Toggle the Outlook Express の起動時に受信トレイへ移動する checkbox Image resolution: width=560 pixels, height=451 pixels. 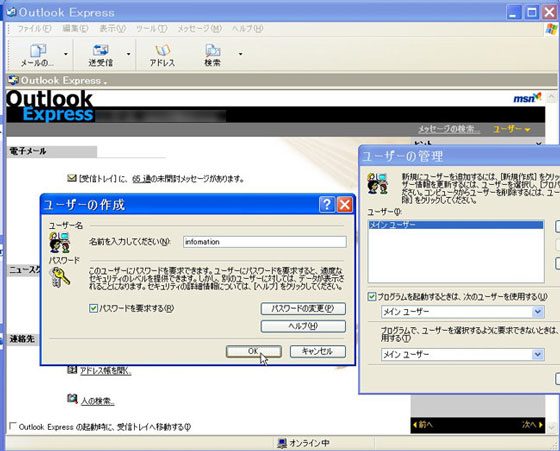point(13,426)
